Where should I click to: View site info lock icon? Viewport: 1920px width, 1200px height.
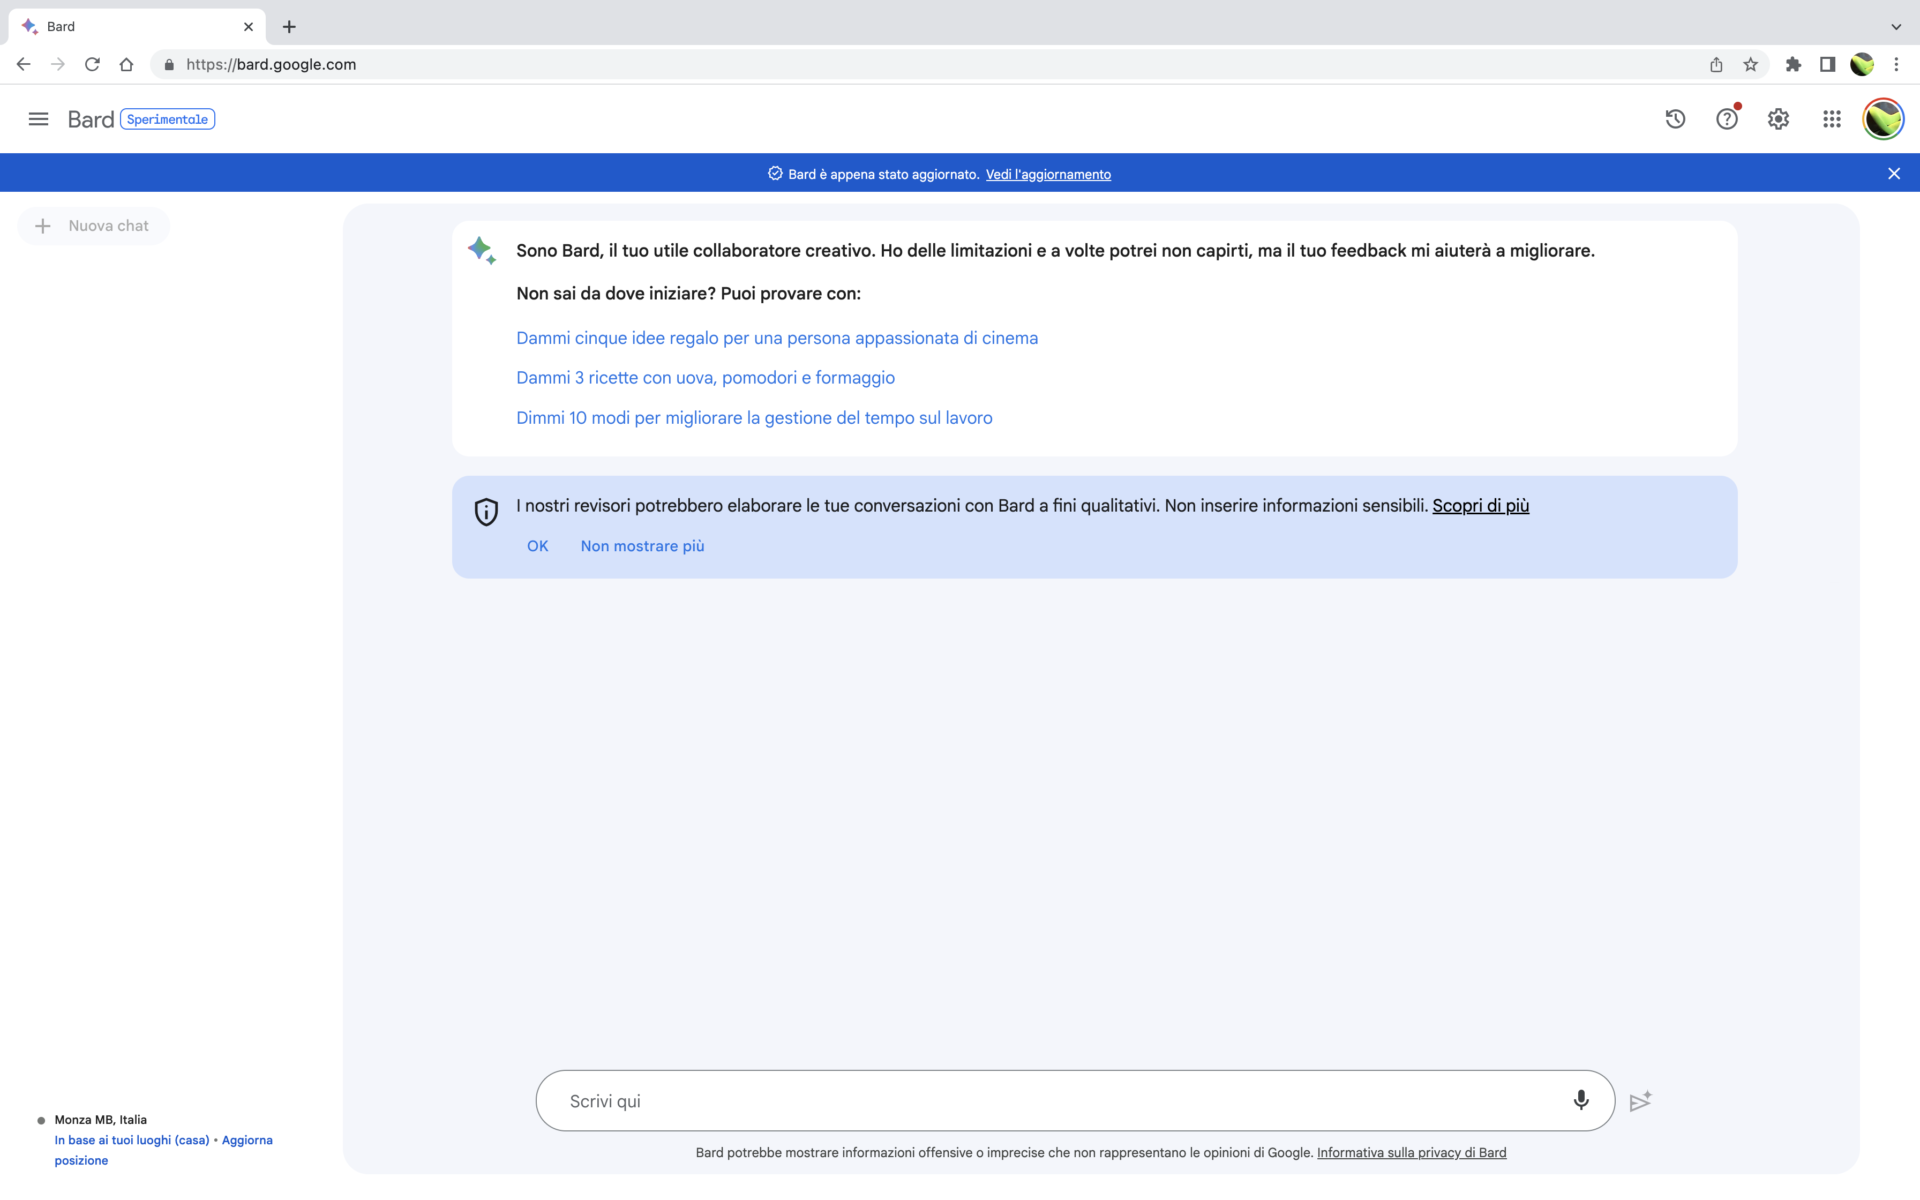(x=169, y=65)
